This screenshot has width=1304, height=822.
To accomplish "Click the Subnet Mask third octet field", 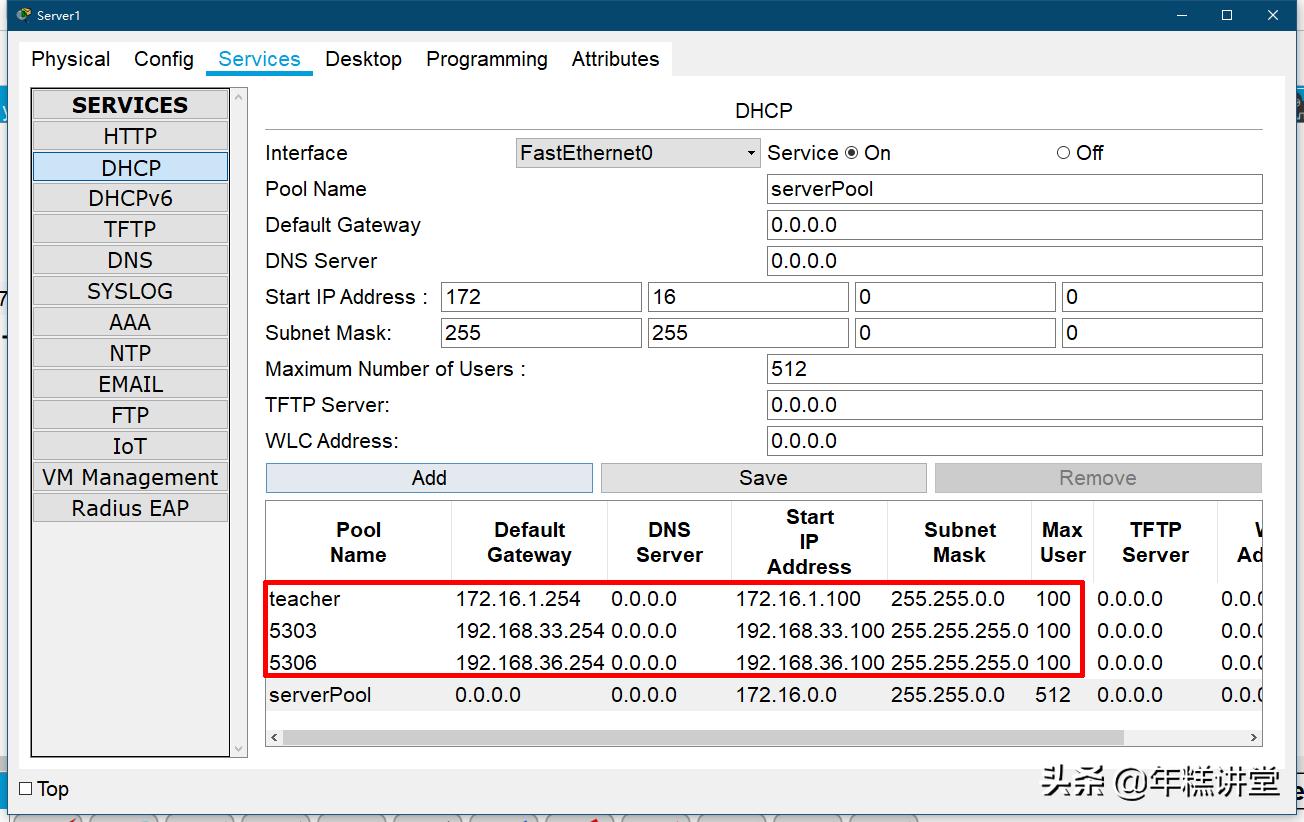I will tap(955, 333).
